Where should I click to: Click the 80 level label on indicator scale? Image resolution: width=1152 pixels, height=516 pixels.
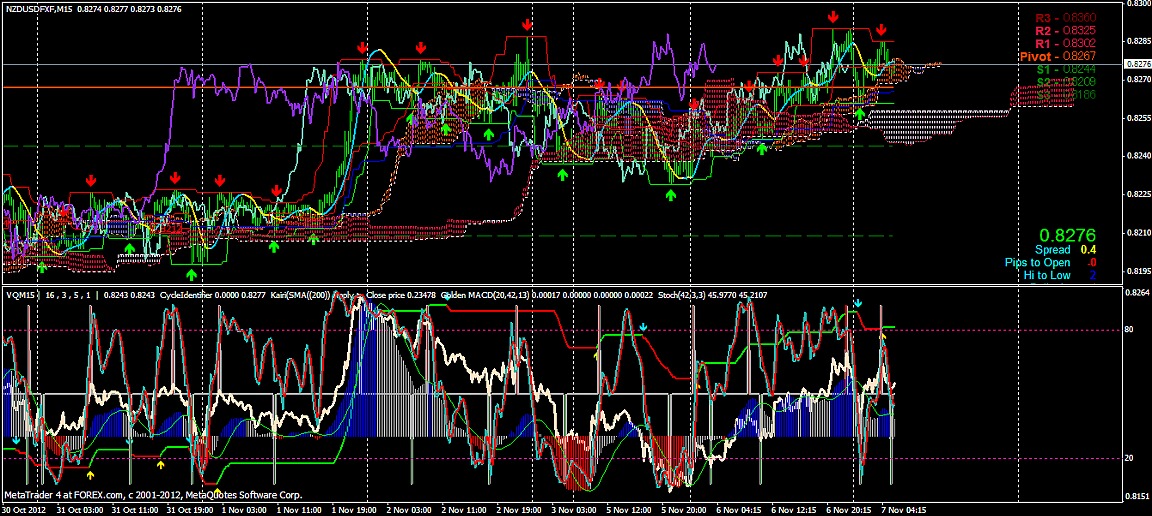click(1131, 329)
